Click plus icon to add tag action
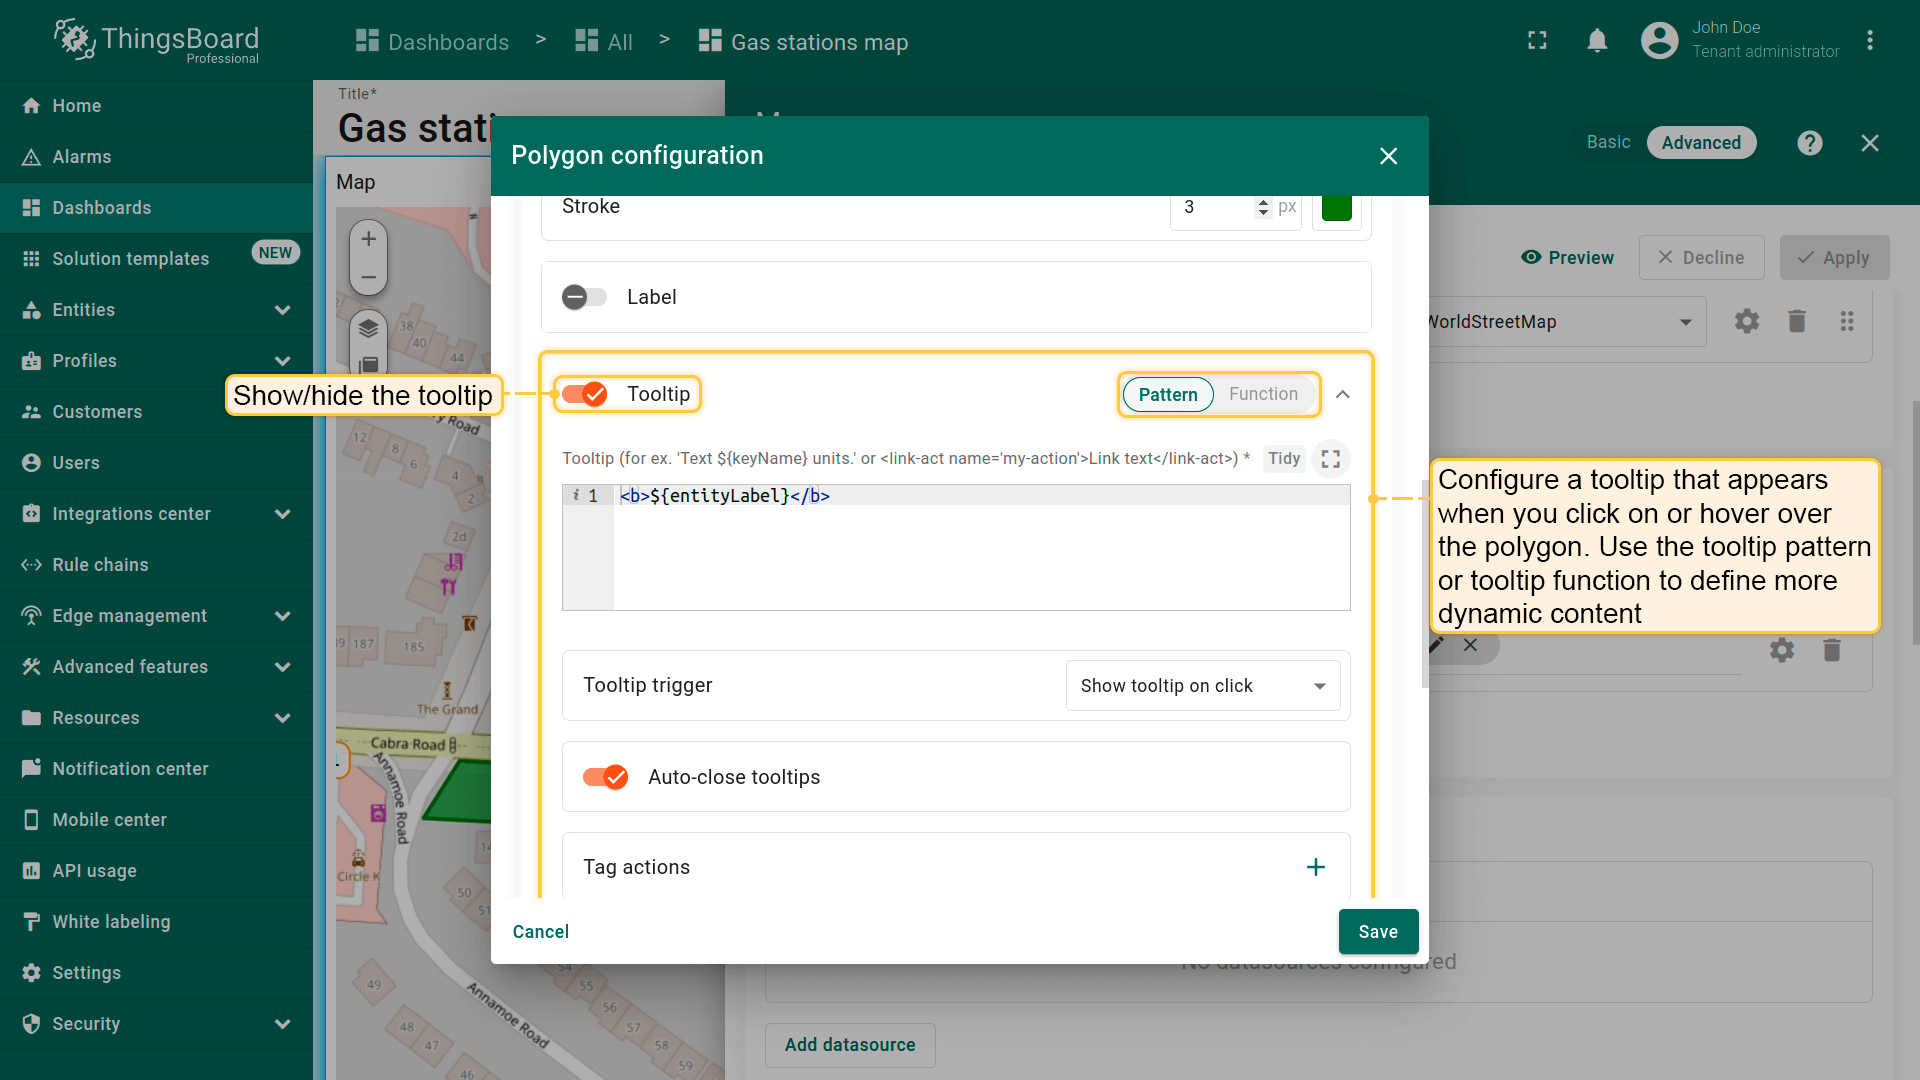Screen dimensions: 1920x1080 [x=1315, y=867]
